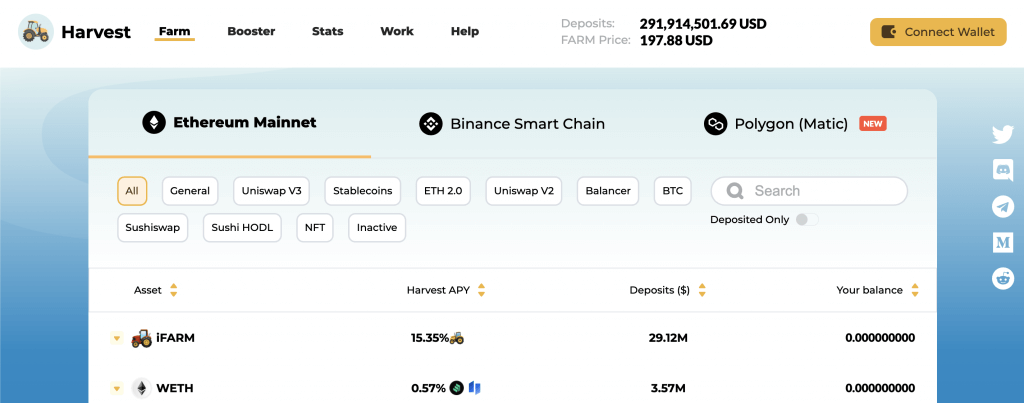The height and width of the screenshot is (403, 1024).
Task: Open the Discord social icon
Action: click(1002, 170)
